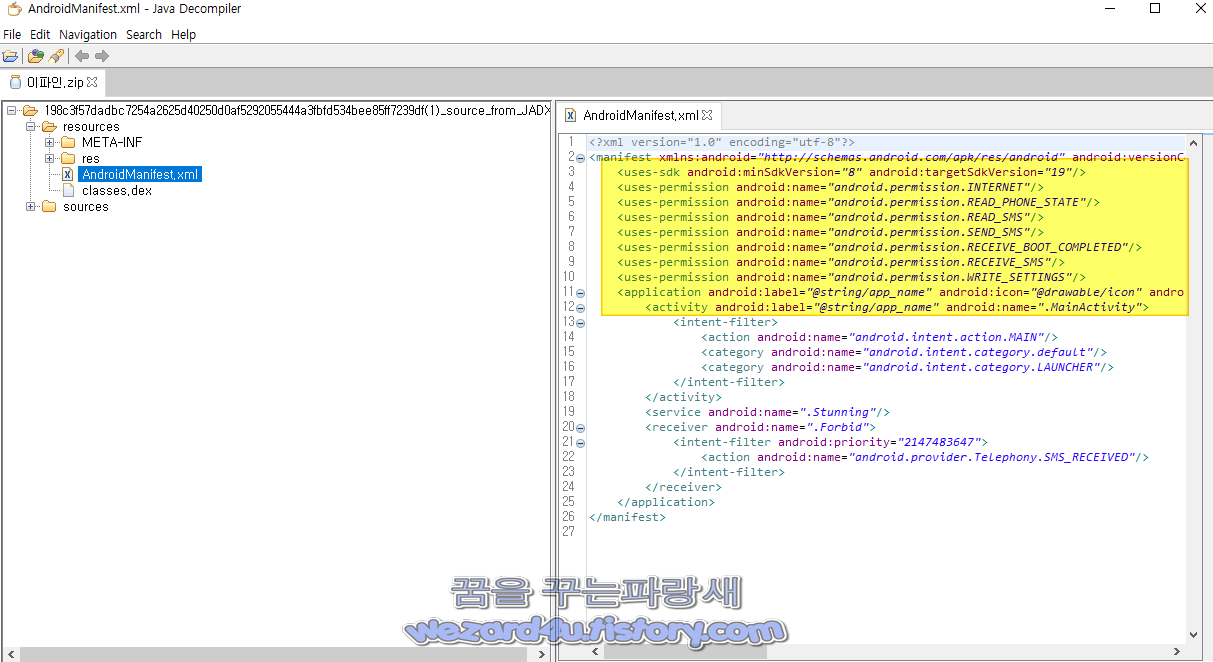Click the Java Decompiler title bar icon

(14, 9)
